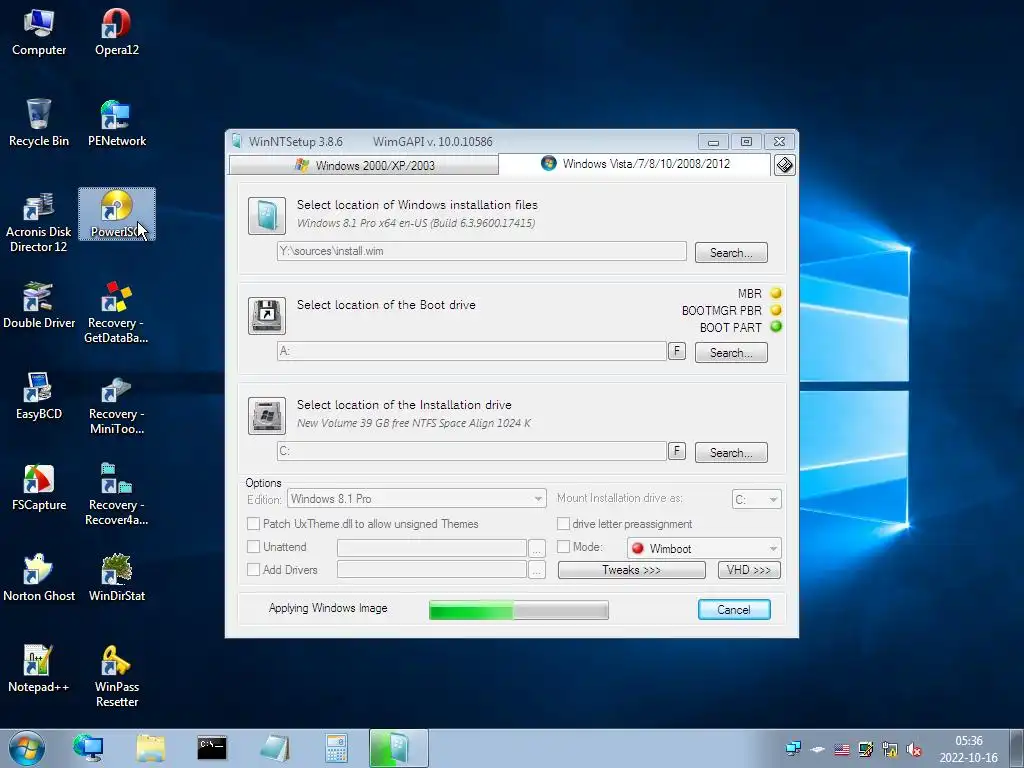Viewport: 1024px width, 768px height.
Task: Open Recovery - Recover4all shortcut
Action: 116,494
